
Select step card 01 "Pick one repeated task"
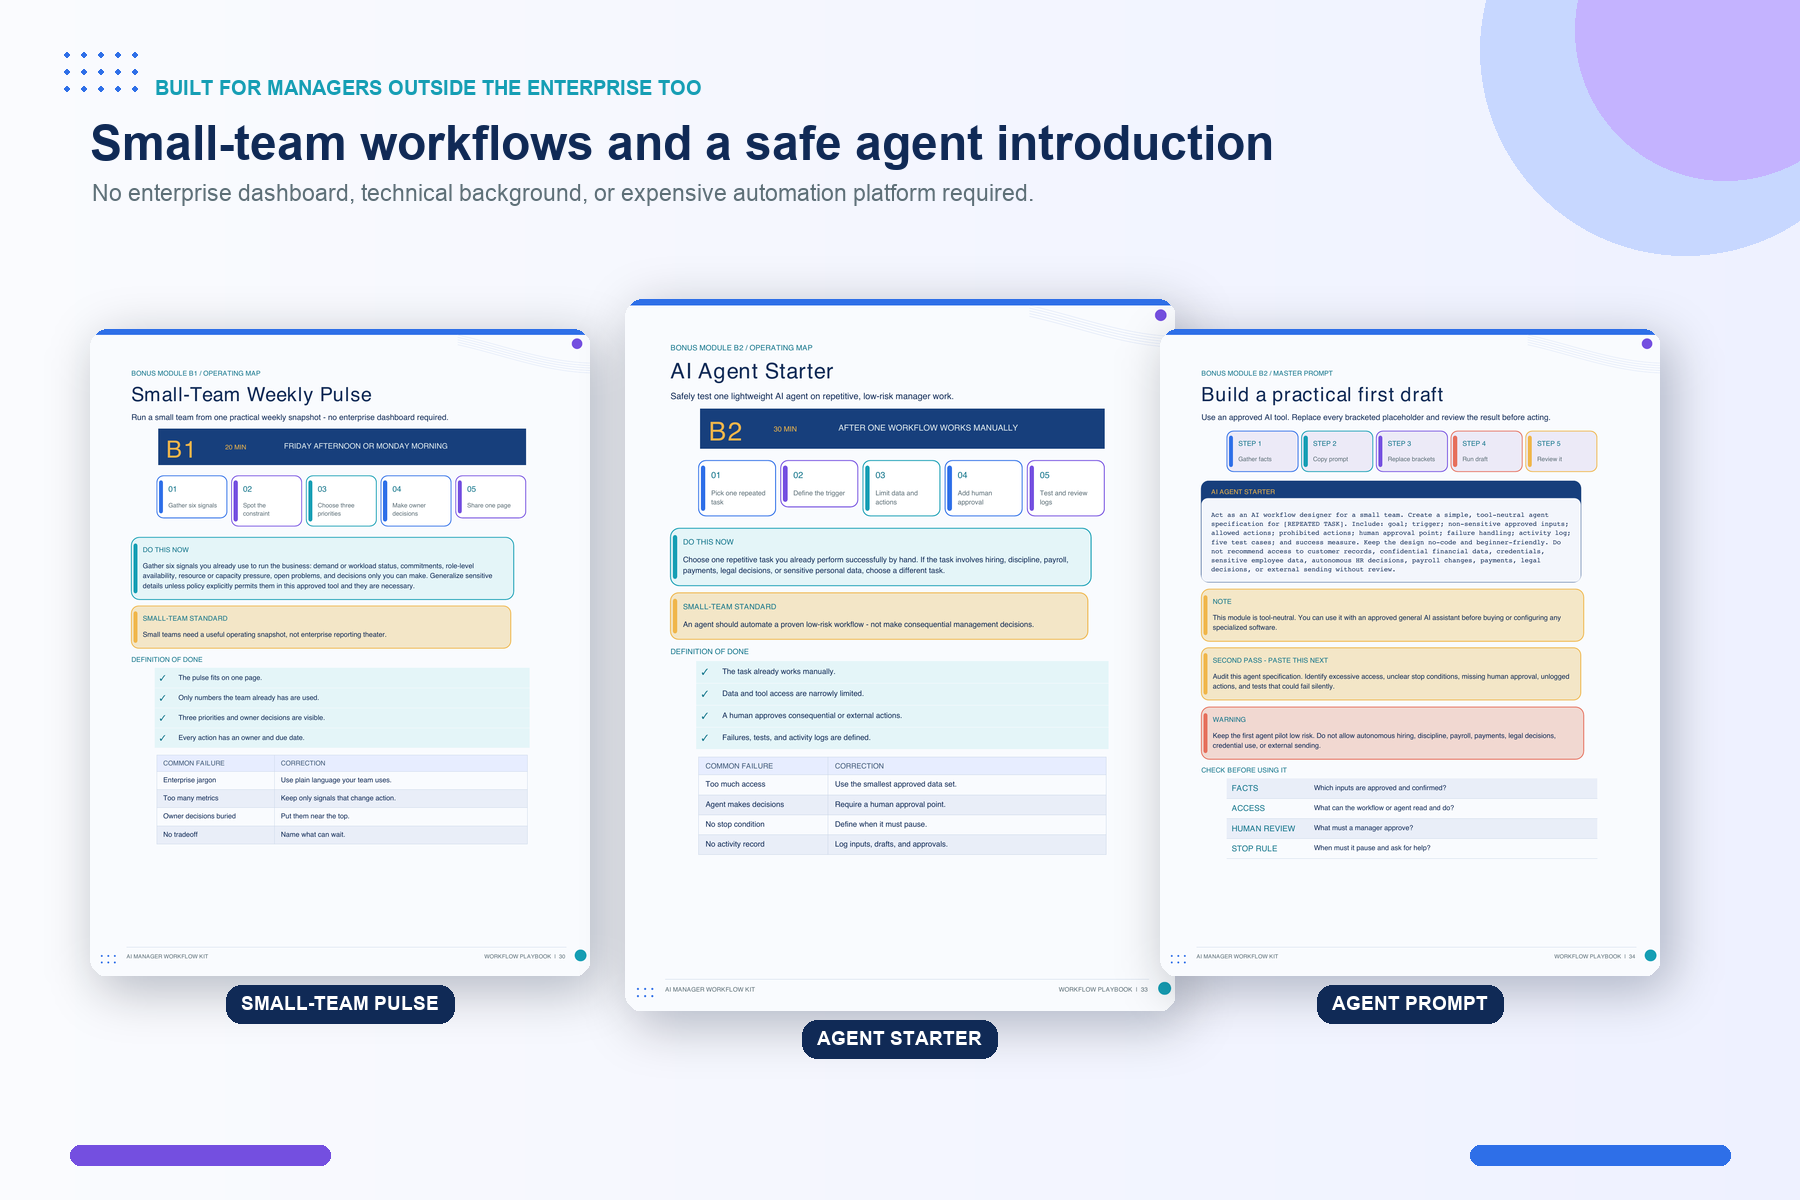pos(737,488)
